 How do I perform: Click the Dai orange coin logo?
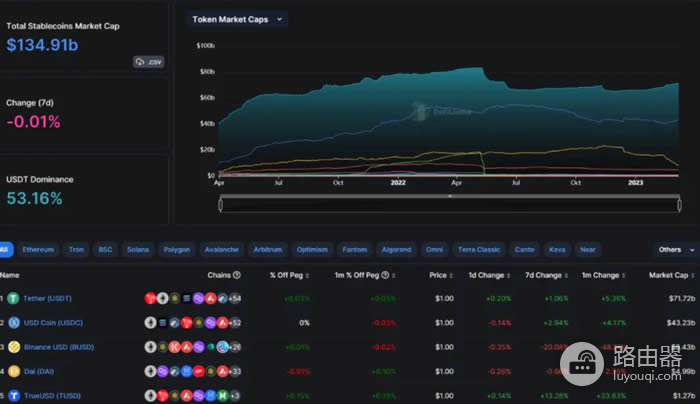[14, 371]
